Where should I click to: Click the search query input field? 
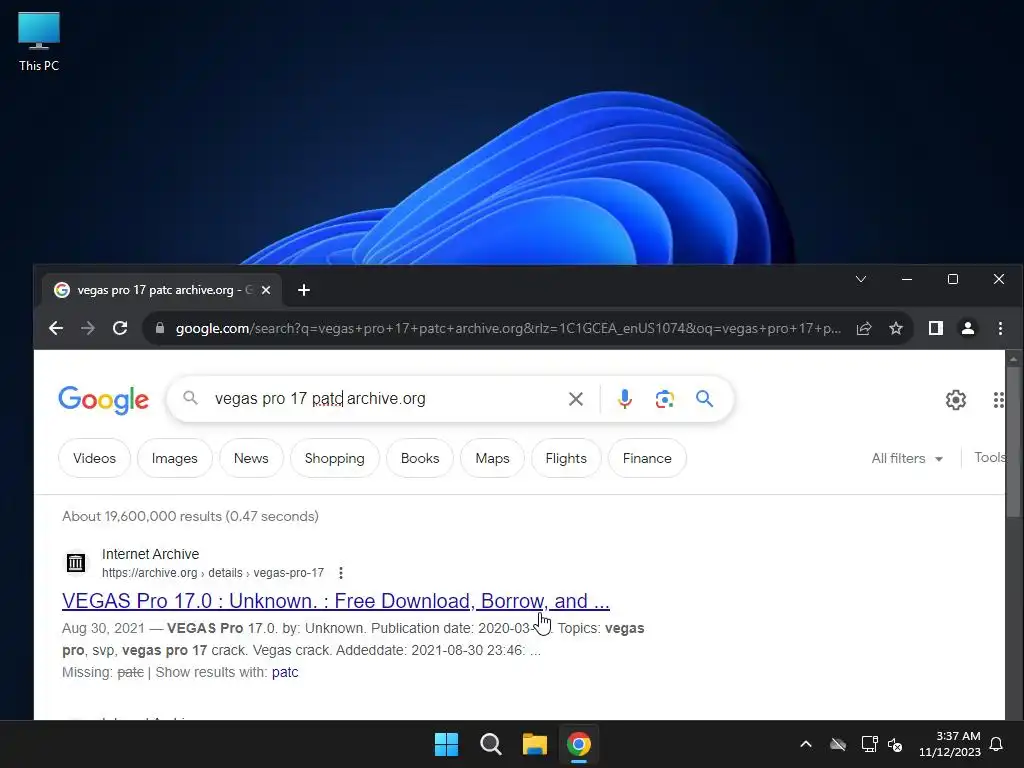click(385, 398)
